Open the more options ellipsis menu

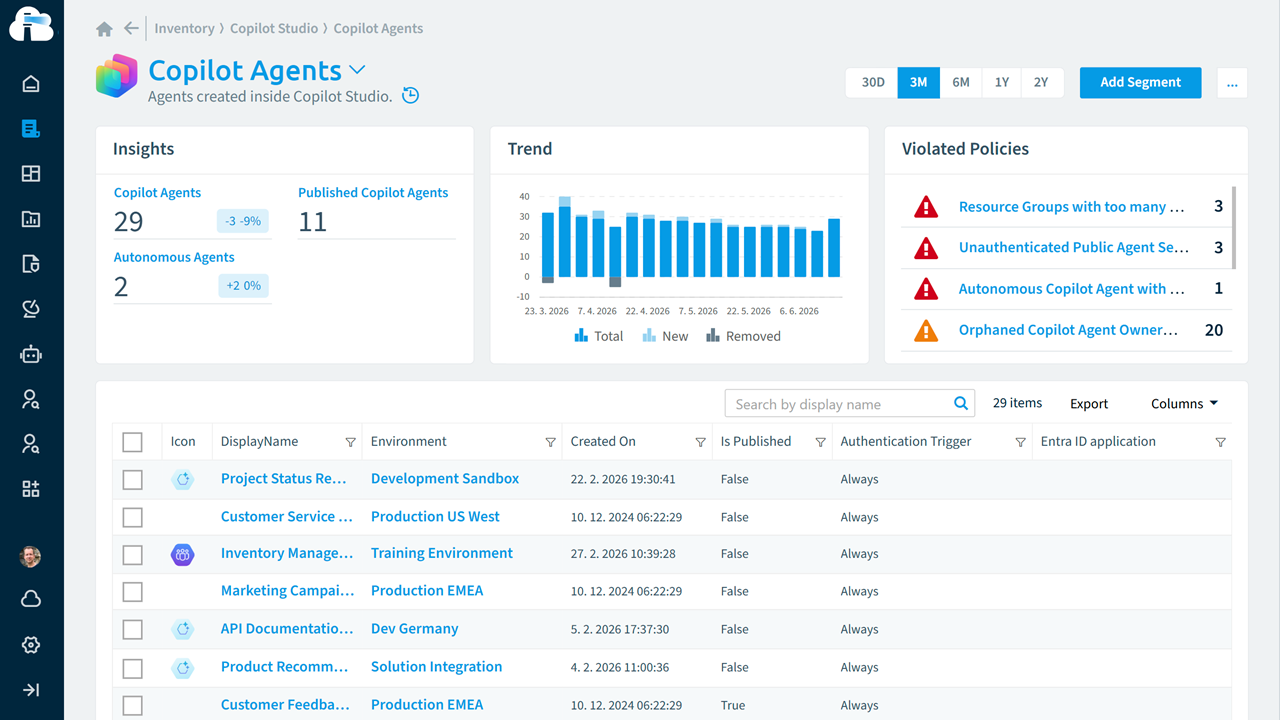click(1232, 83)
